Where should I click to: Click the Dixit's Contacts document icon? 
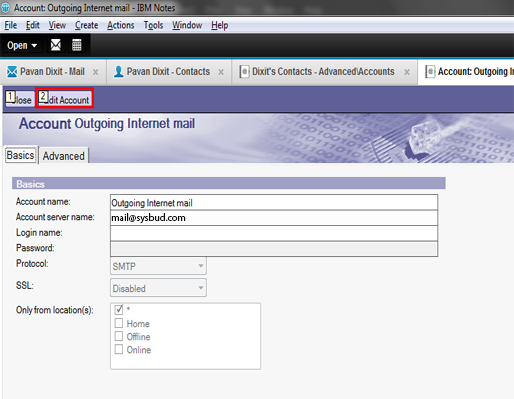click(244, 72)
